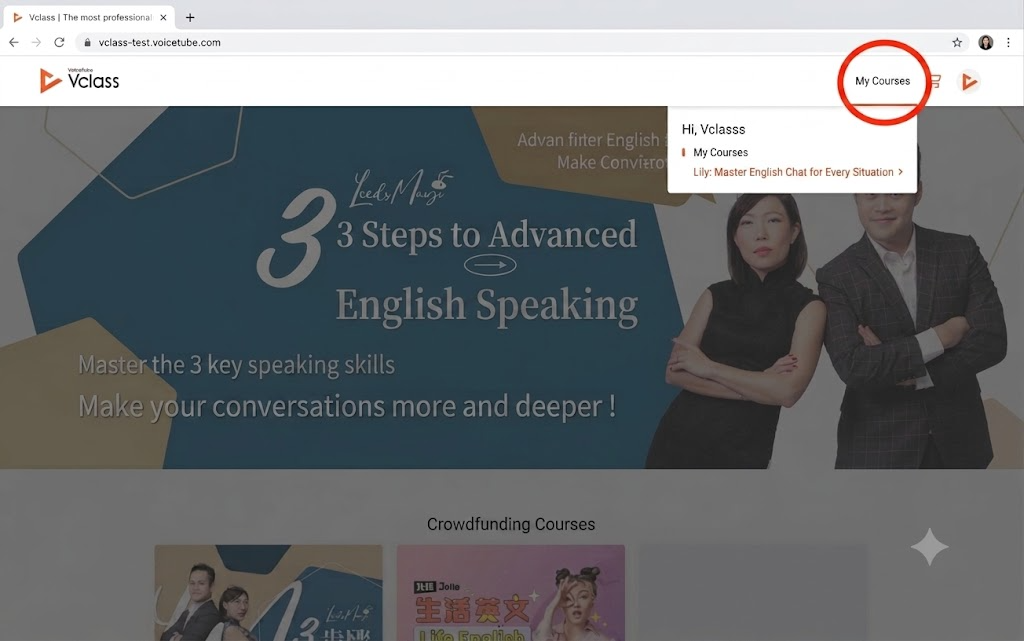Open Chrome's three-dot menu

pyautogui.click(x=1008, y=42)
